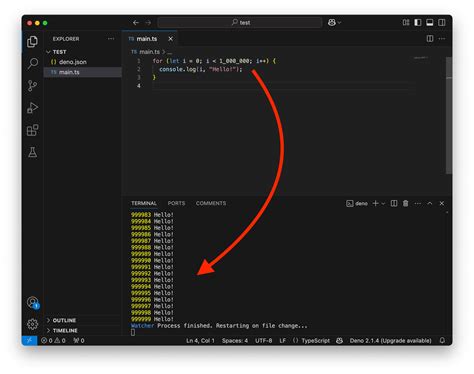Open the Testing flask view
Viewport: 474px width, 374px height.
(32, 152)
